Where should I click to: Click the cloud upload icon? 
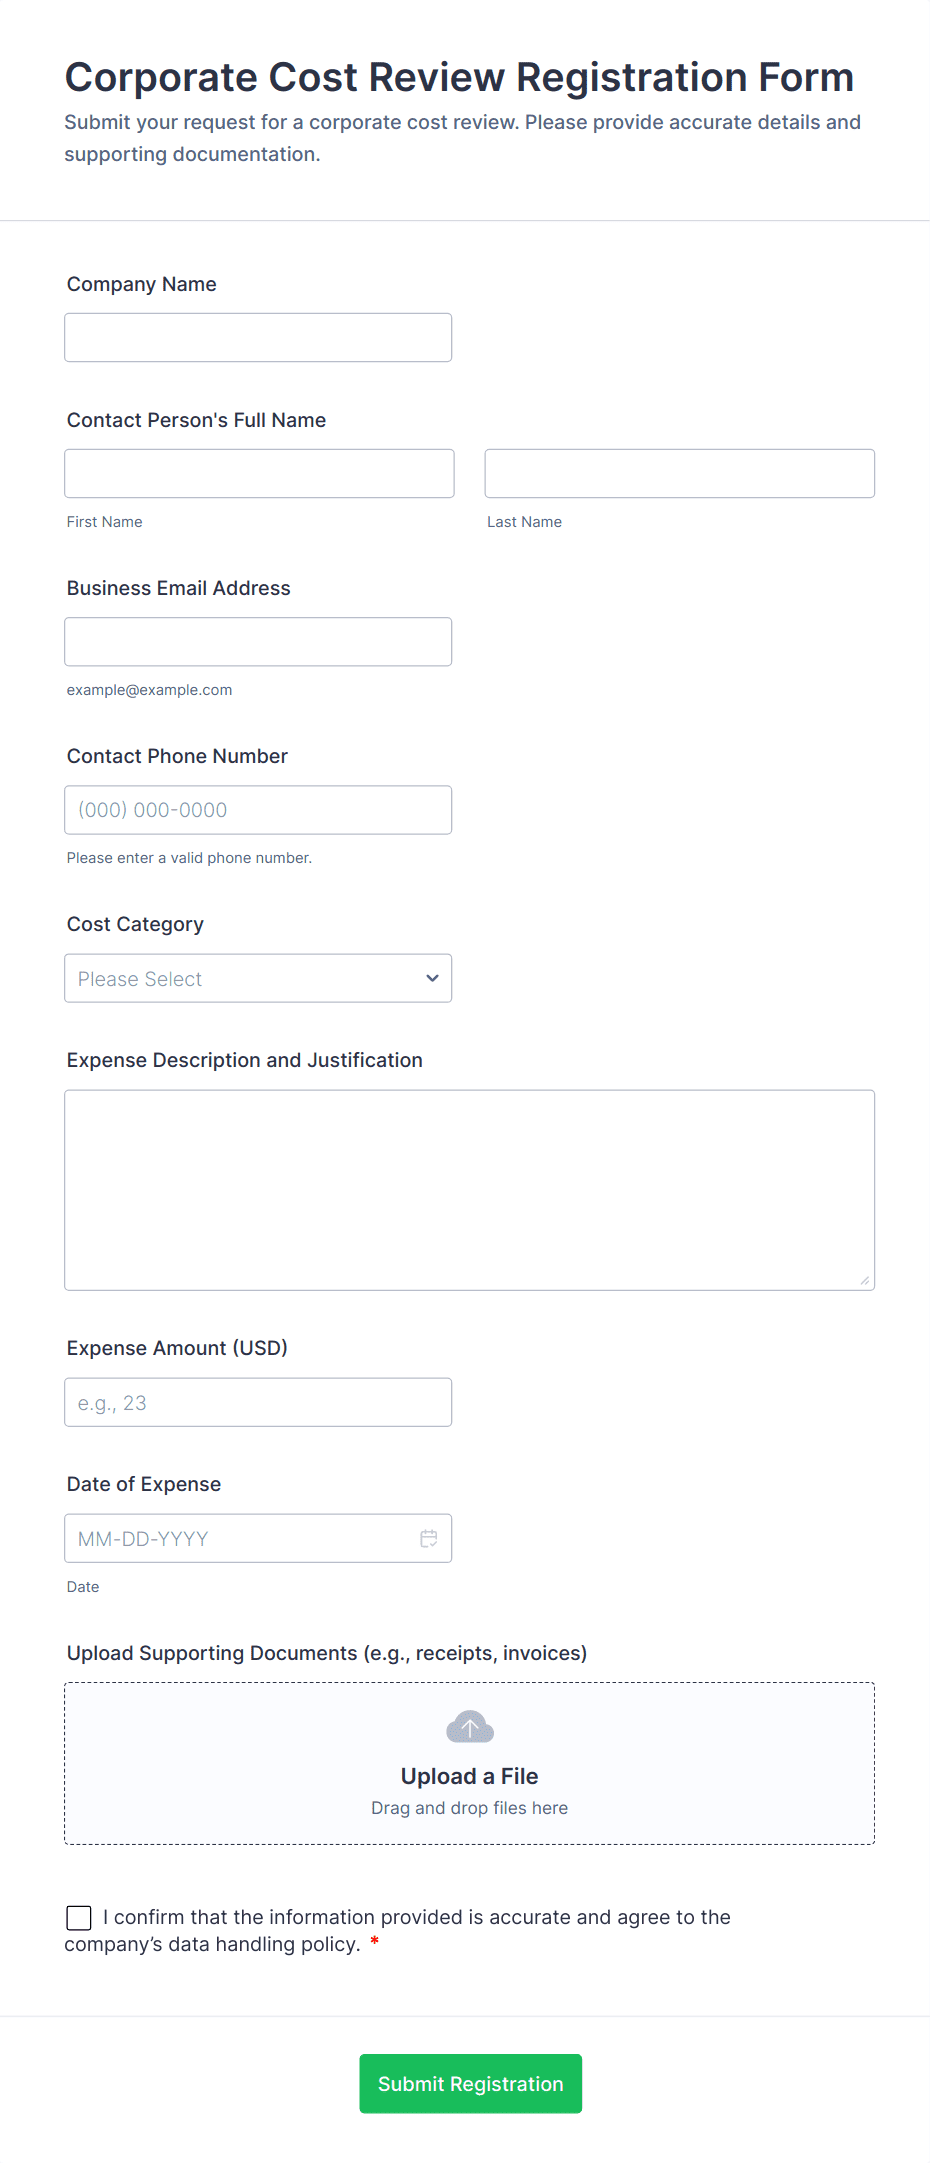(469, 1727)
